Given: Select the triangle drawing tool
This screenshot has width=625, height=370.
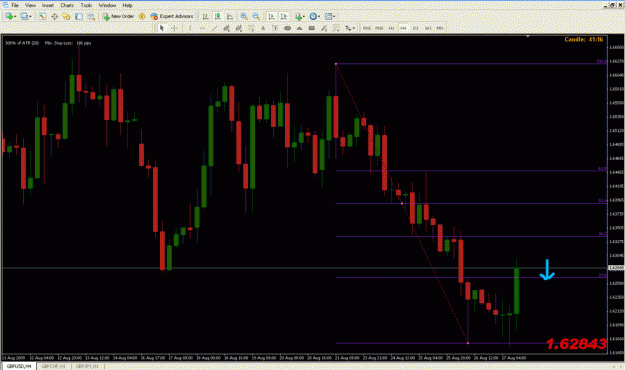Looking at the screenshot, I should click(300, 28).
